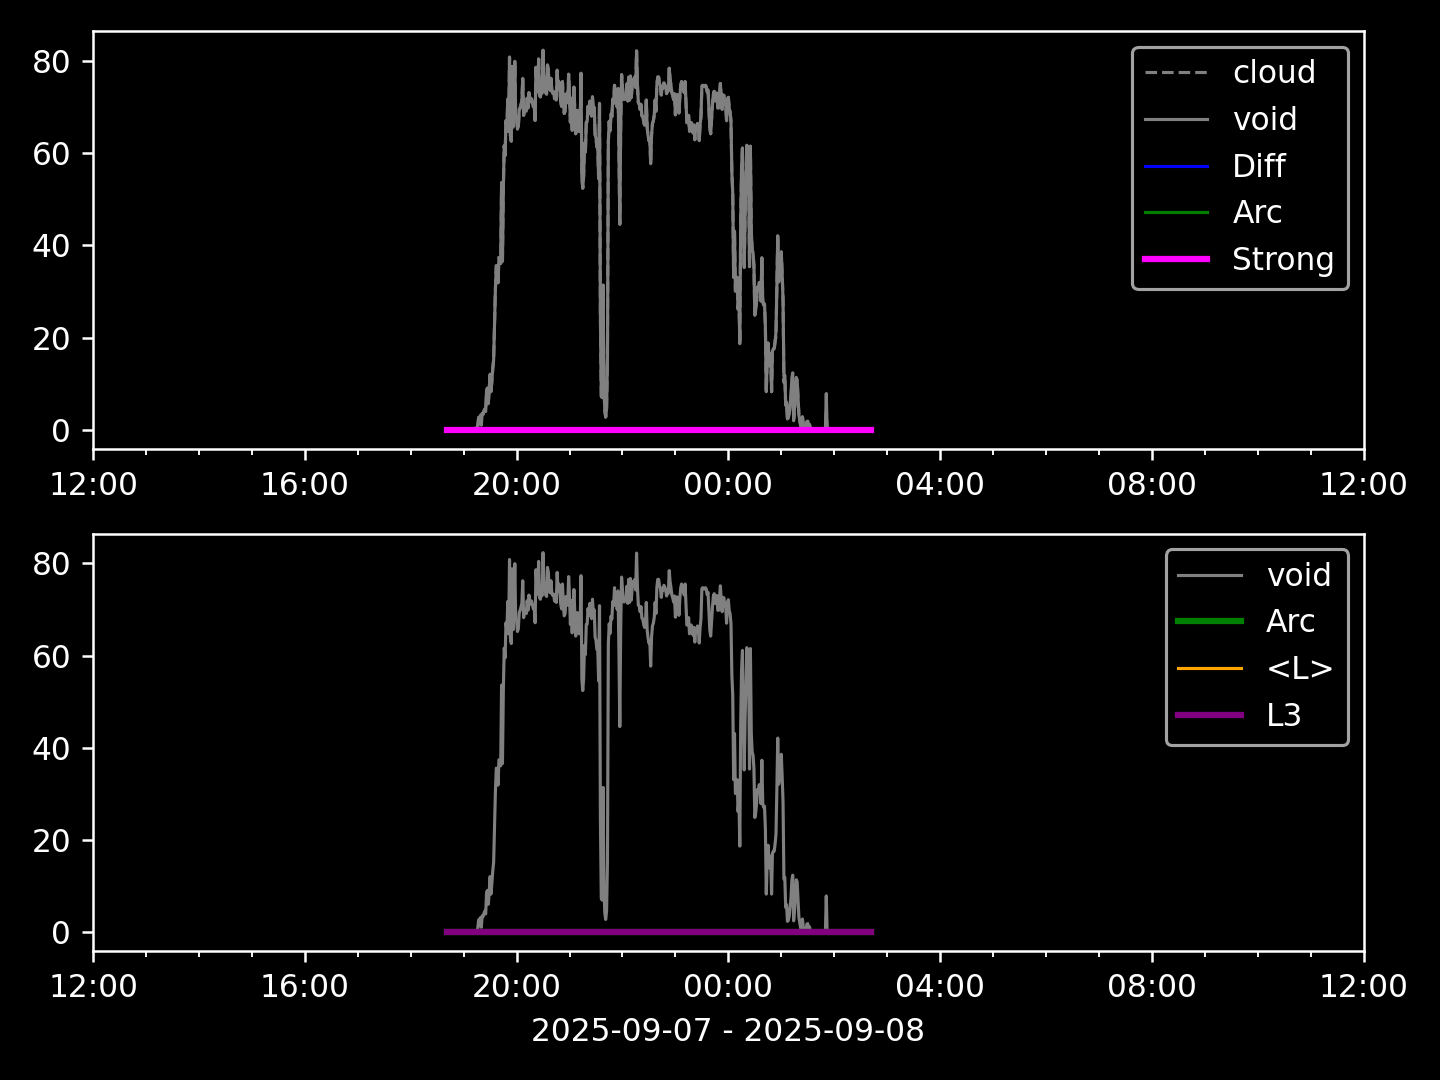Click the 'Arc' legend label in bottom plot

[1290, 621]
